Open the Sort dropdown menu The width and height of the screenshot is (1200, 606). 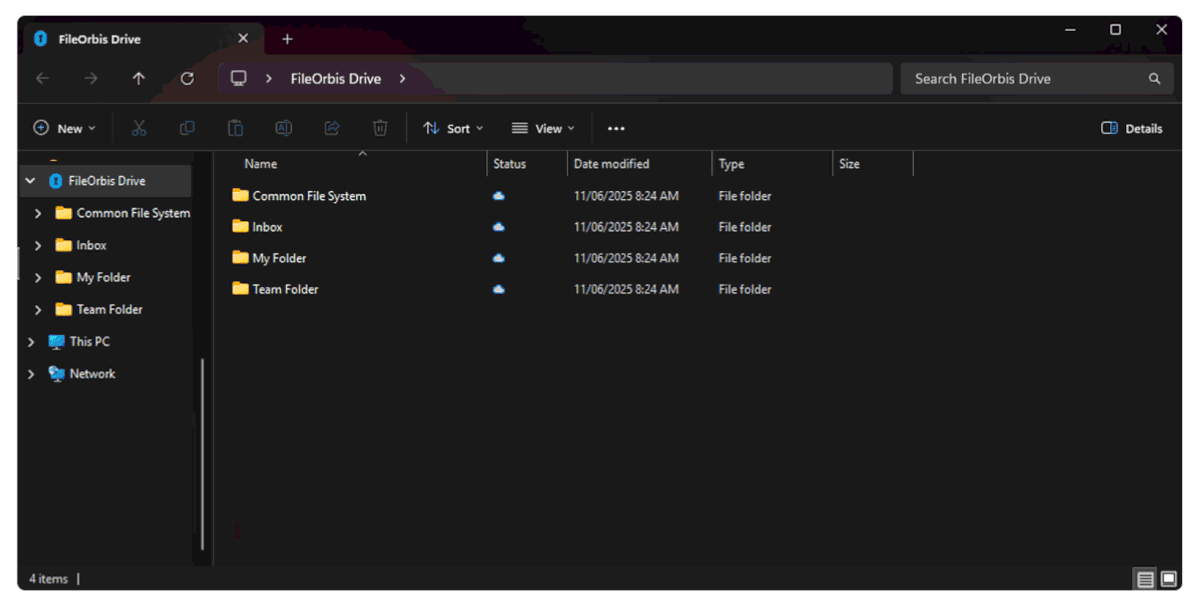tap(453, 128)
